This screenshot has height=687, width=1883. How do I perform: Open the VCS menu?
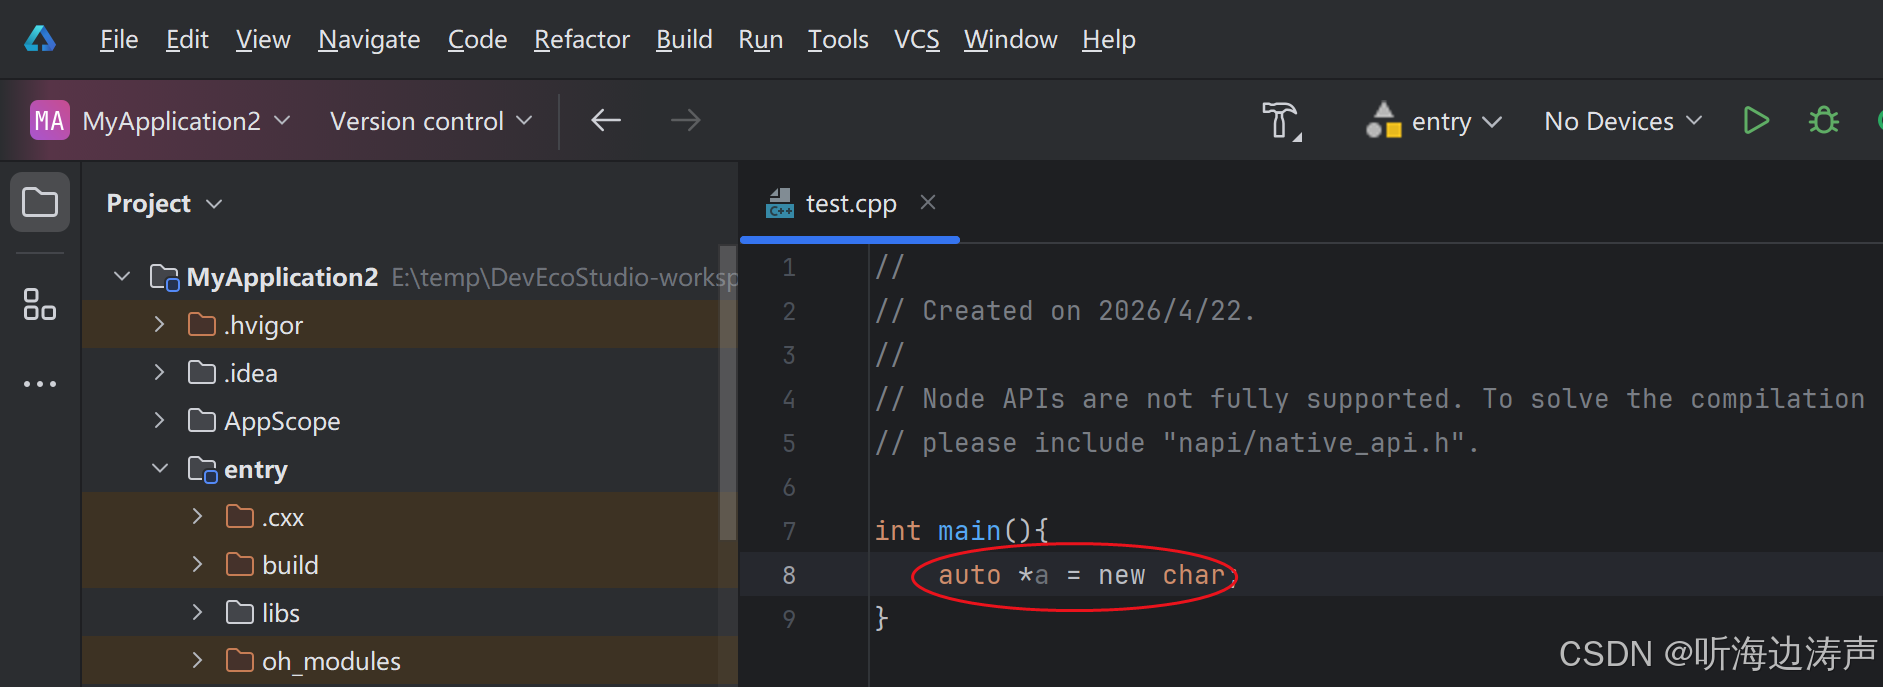[916, 39]
